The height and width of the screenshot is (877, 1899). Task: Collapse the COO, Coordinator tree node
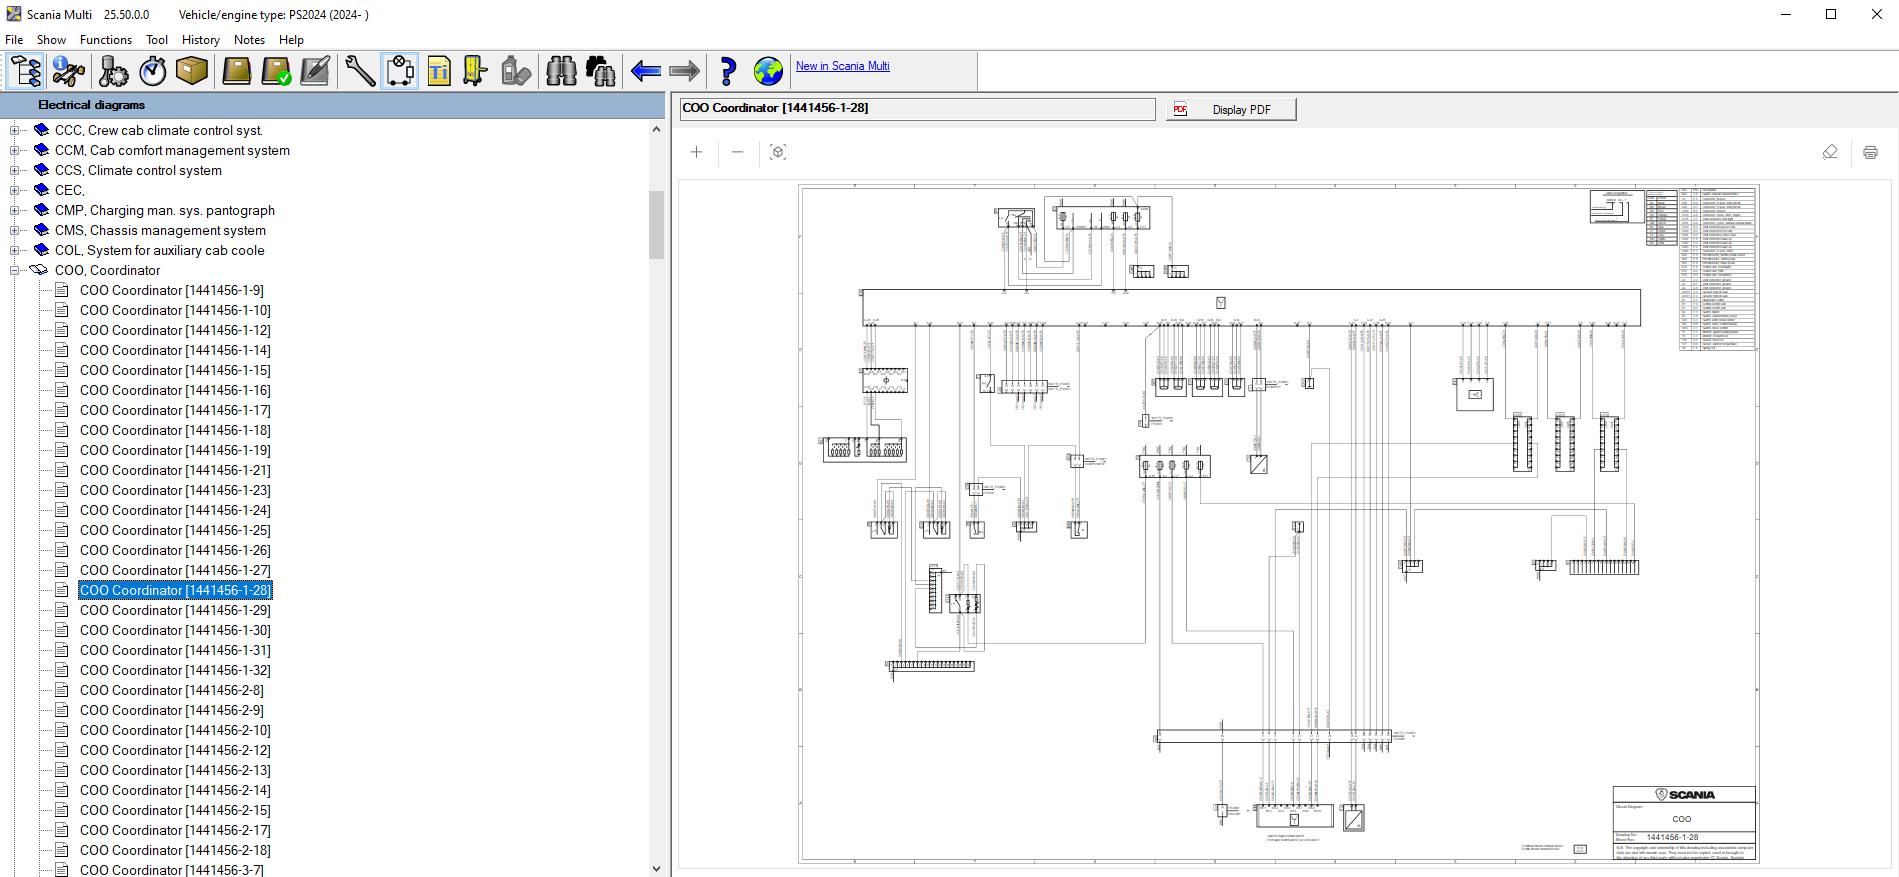click(15, 270)
